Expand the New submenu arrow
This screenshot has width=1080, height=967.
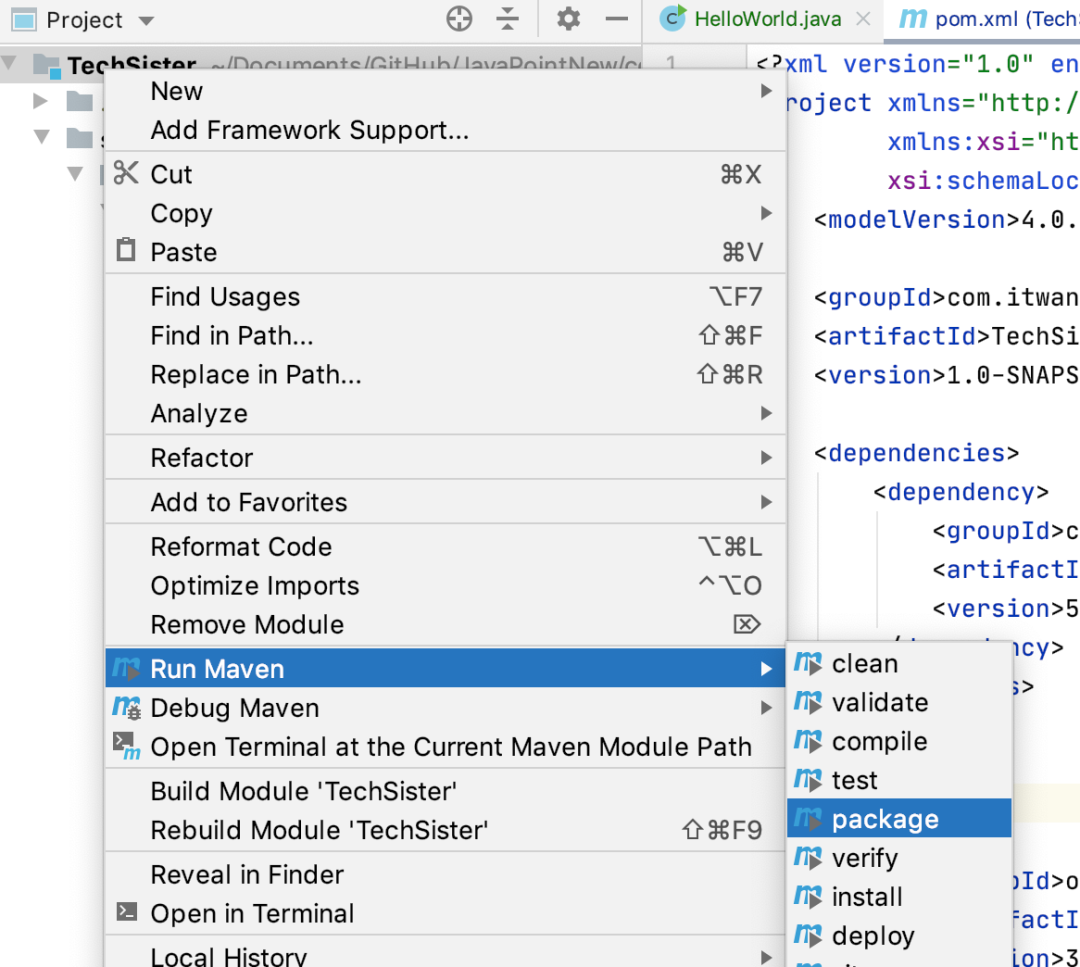click(x=766, y=91)
